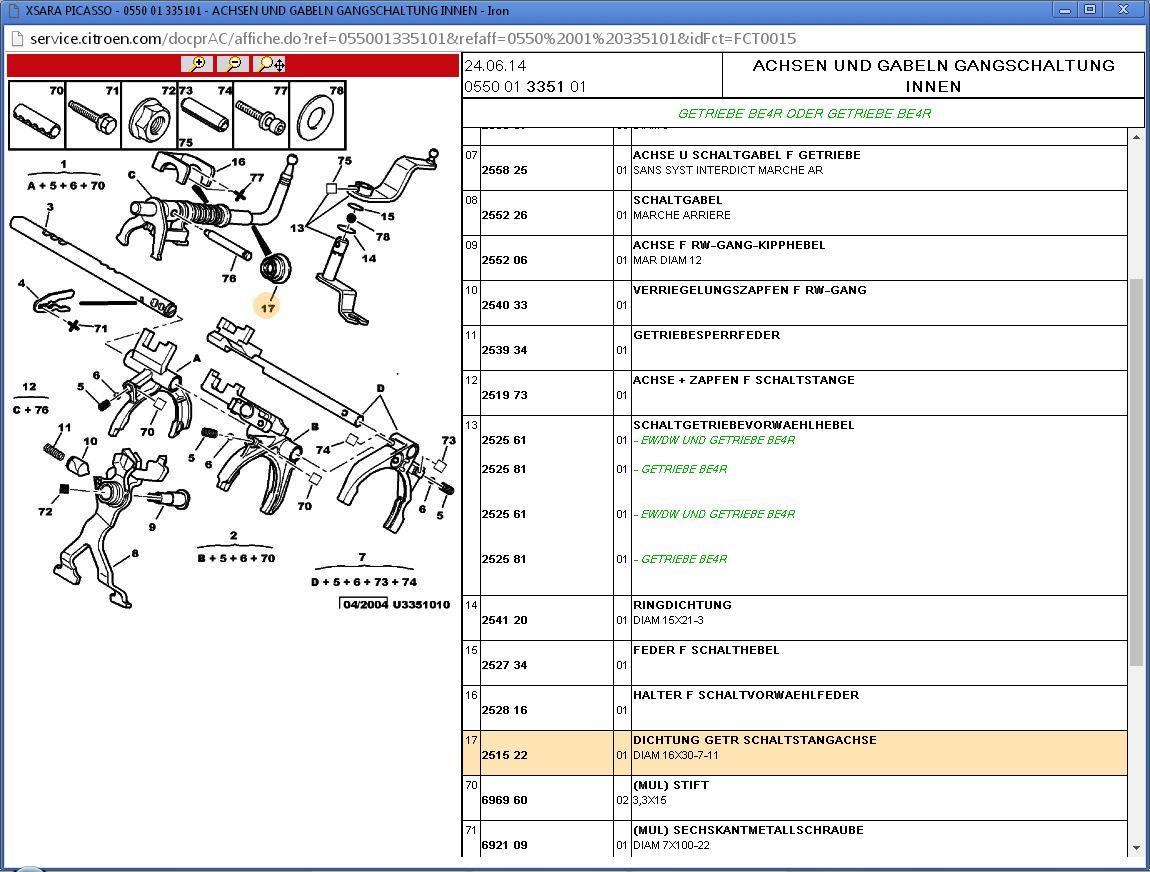Click the SCHALTGETRIEBEVORWAEHLHEBEL heading
This screenshot has height=872, width=1150.
click(x=744, y=425)
